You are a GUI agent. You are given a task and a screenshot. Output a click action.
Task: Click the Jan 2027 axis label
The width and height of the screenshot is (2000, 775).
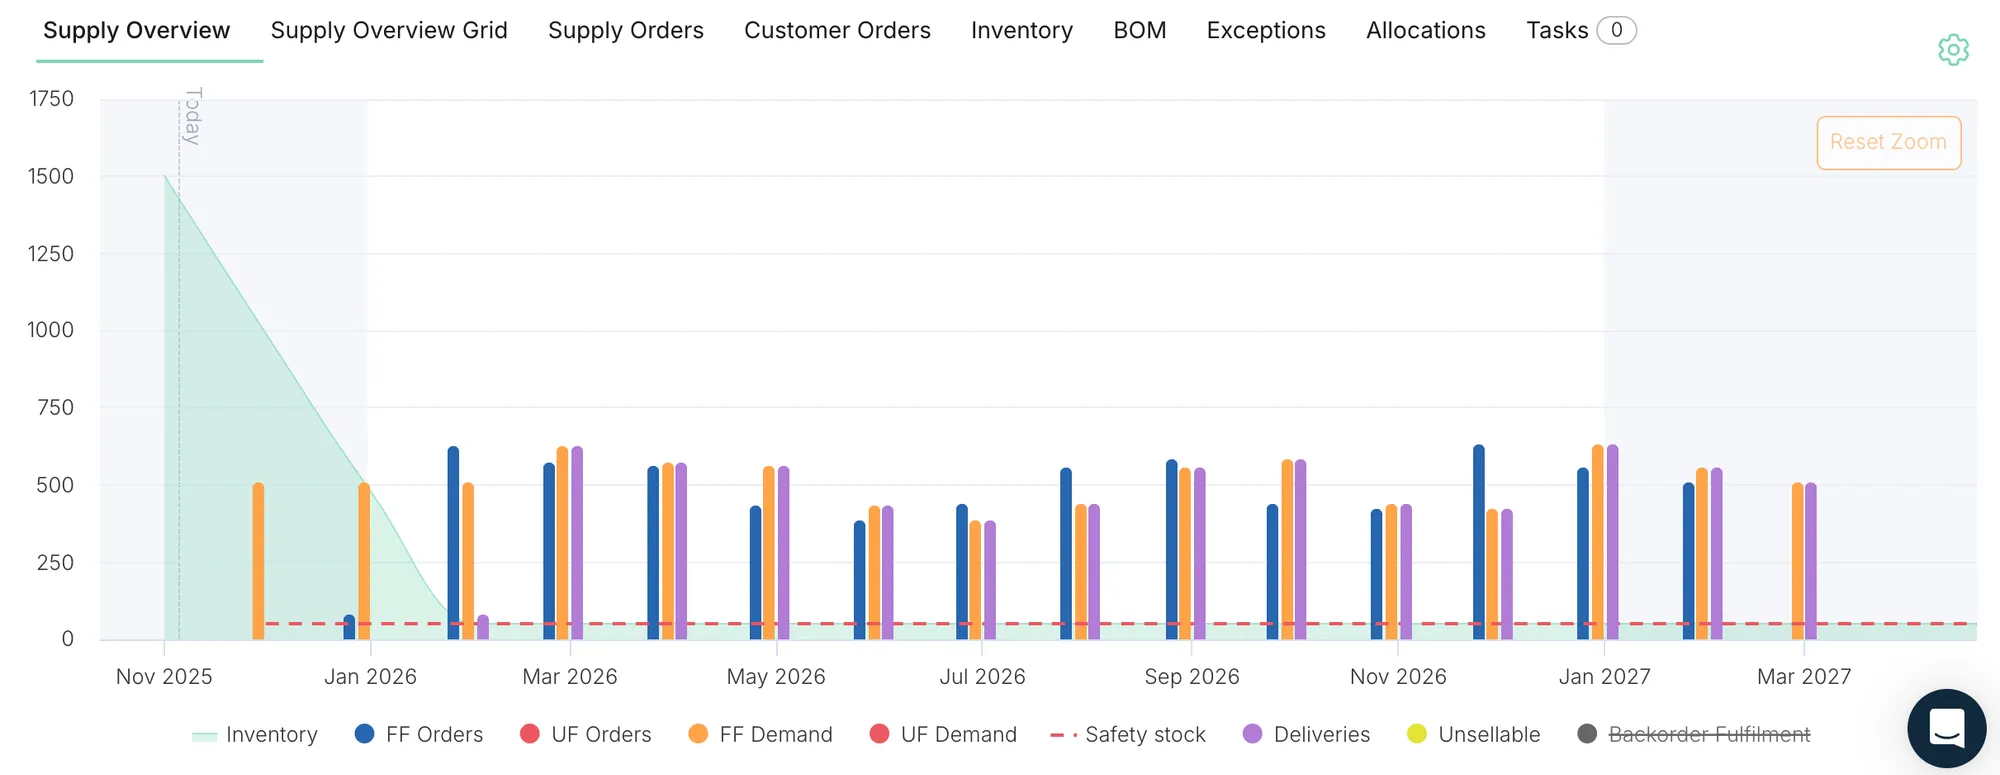pos(1604,677)
